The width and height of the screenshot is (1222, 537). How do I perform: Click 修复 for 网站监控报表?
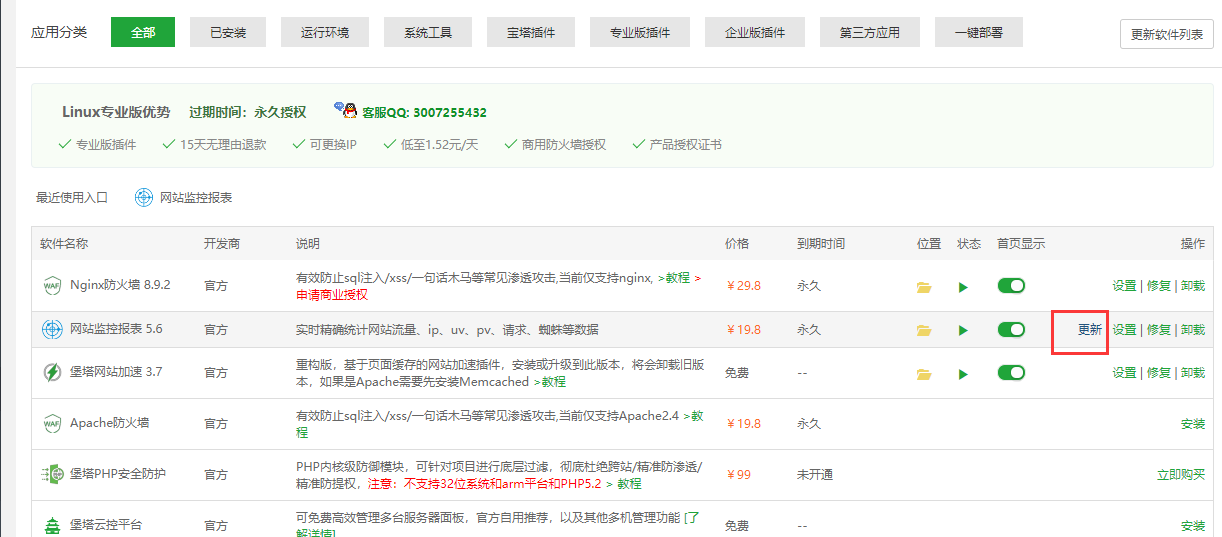tap(1158, 330)
